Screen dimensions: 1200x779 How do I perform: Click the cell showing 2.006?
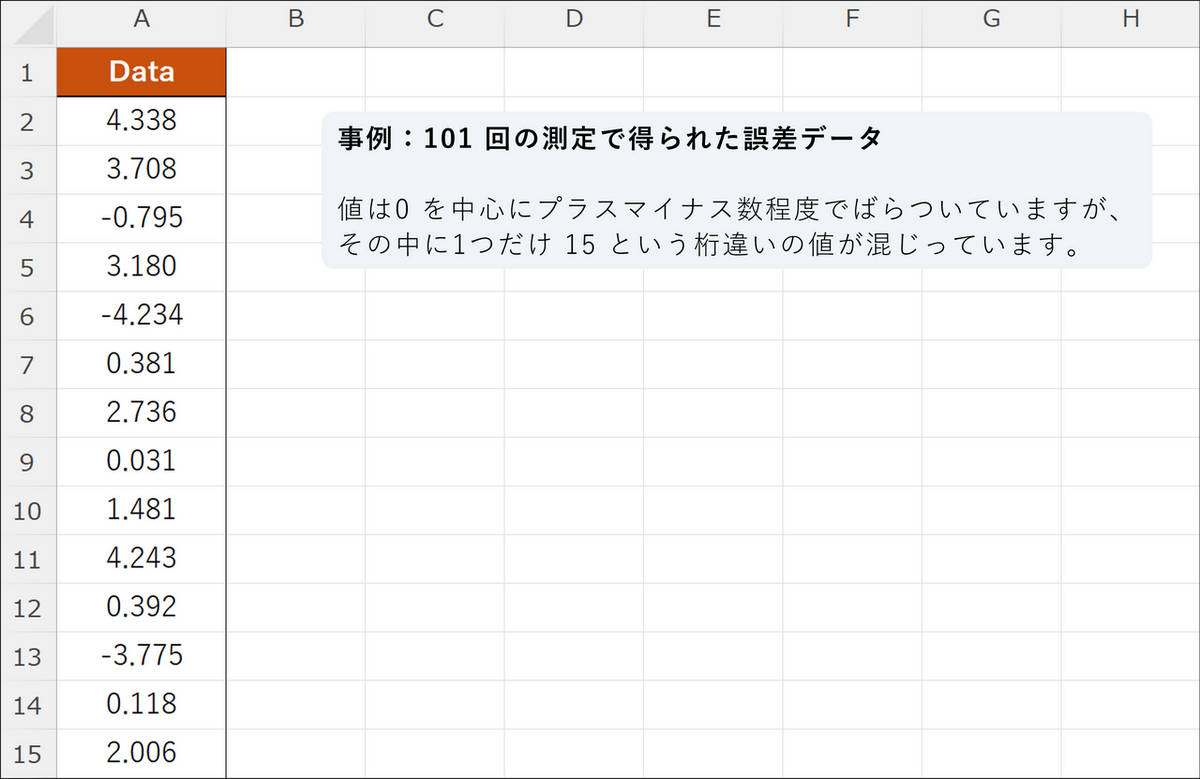coord(141,752)
